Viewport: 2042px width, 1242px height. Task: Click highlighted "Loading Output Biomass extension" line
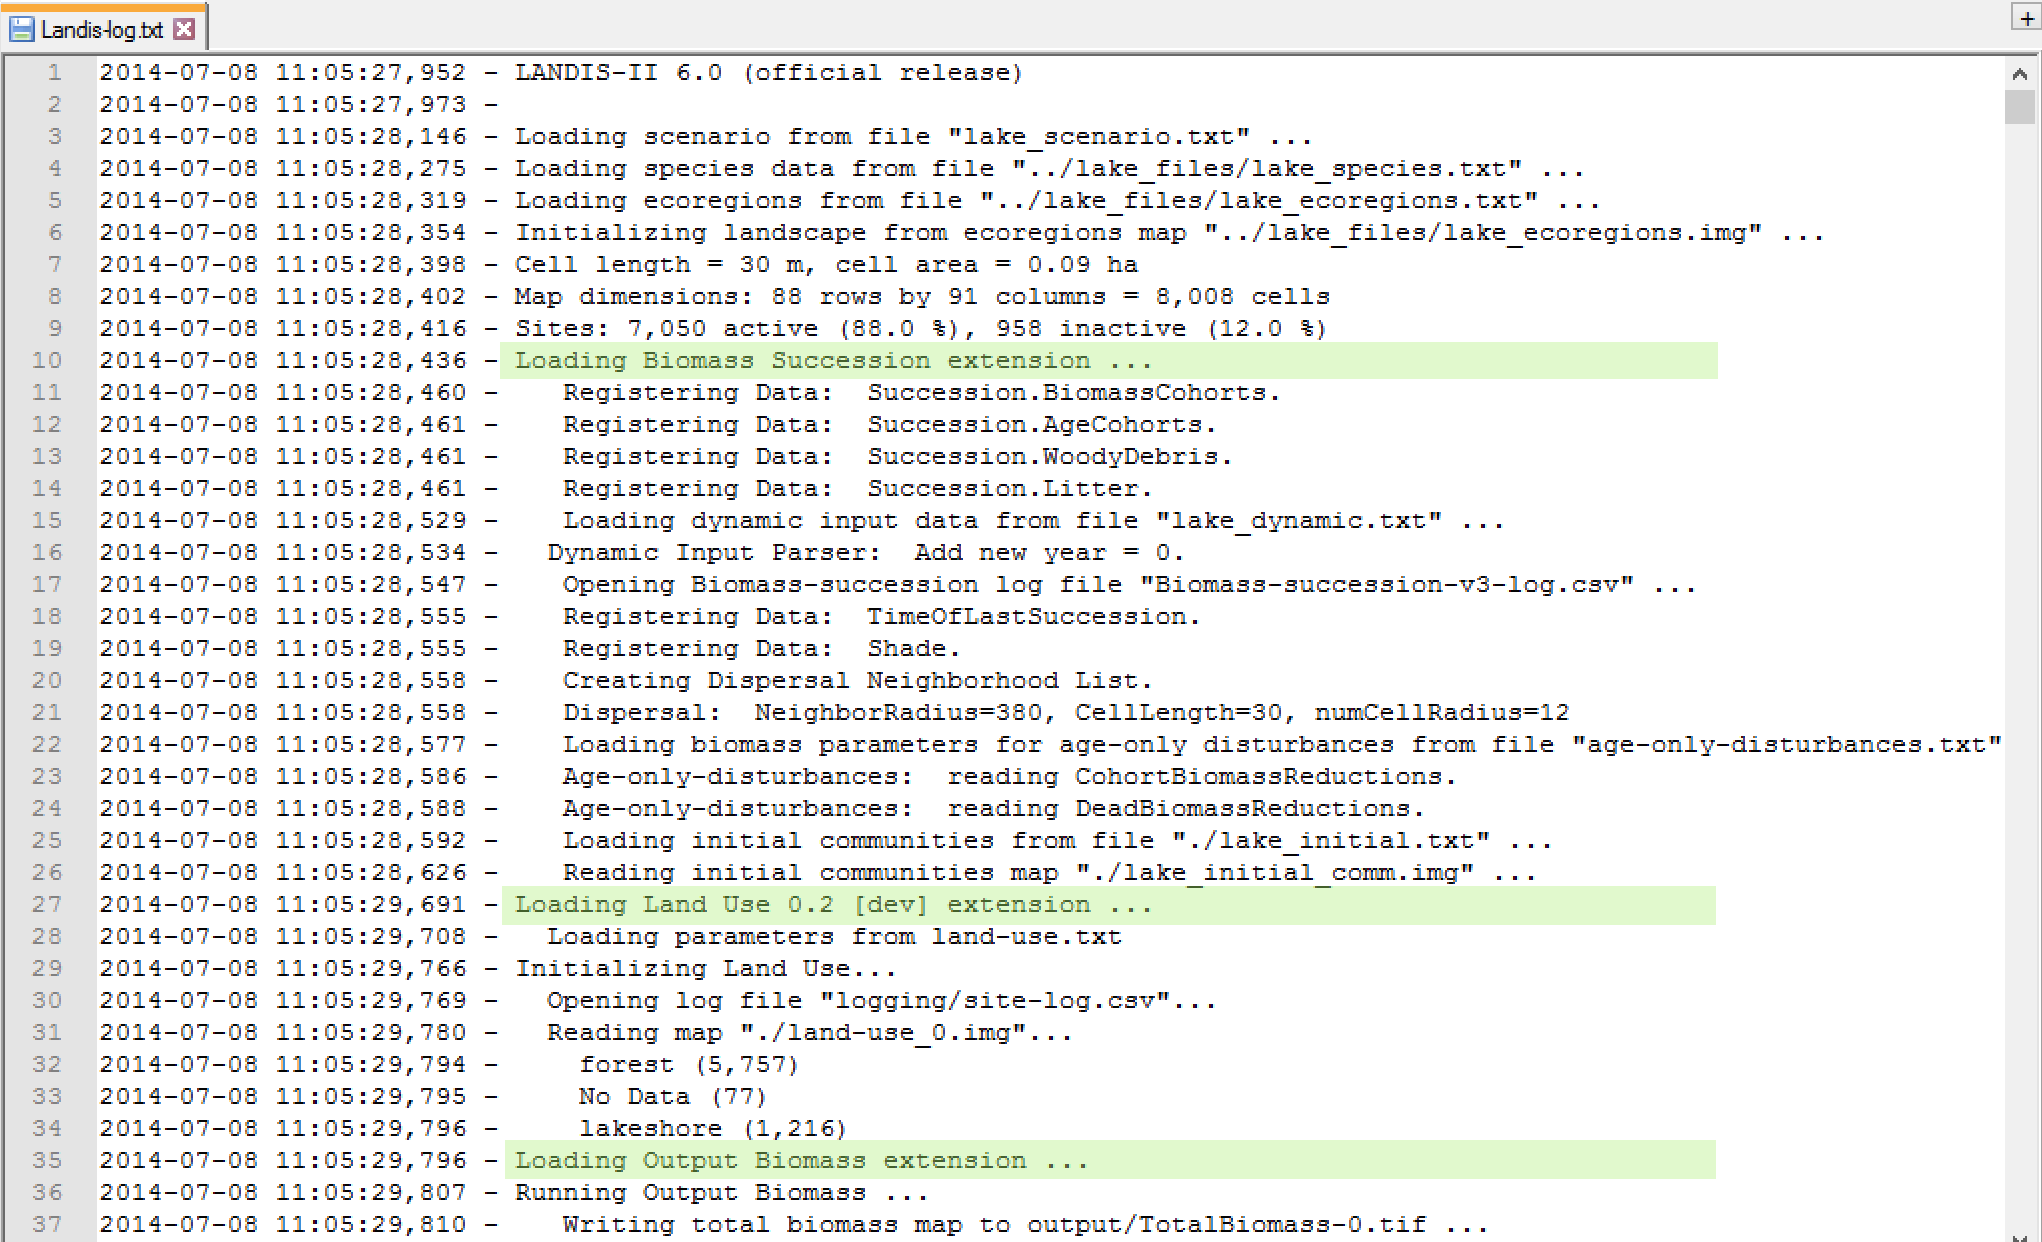click(1108, 1160)
